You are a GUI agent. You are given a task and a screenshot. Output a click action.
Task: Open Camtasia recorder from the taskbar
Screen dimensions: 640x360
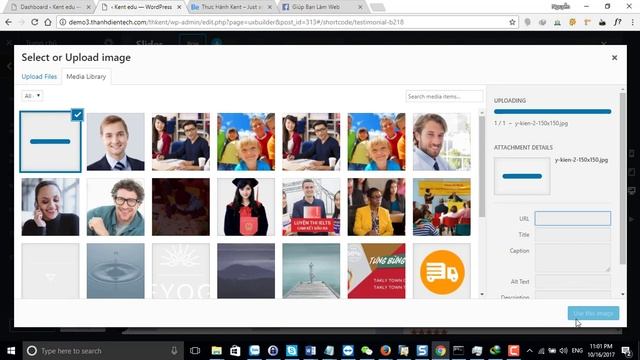point(513,351)
